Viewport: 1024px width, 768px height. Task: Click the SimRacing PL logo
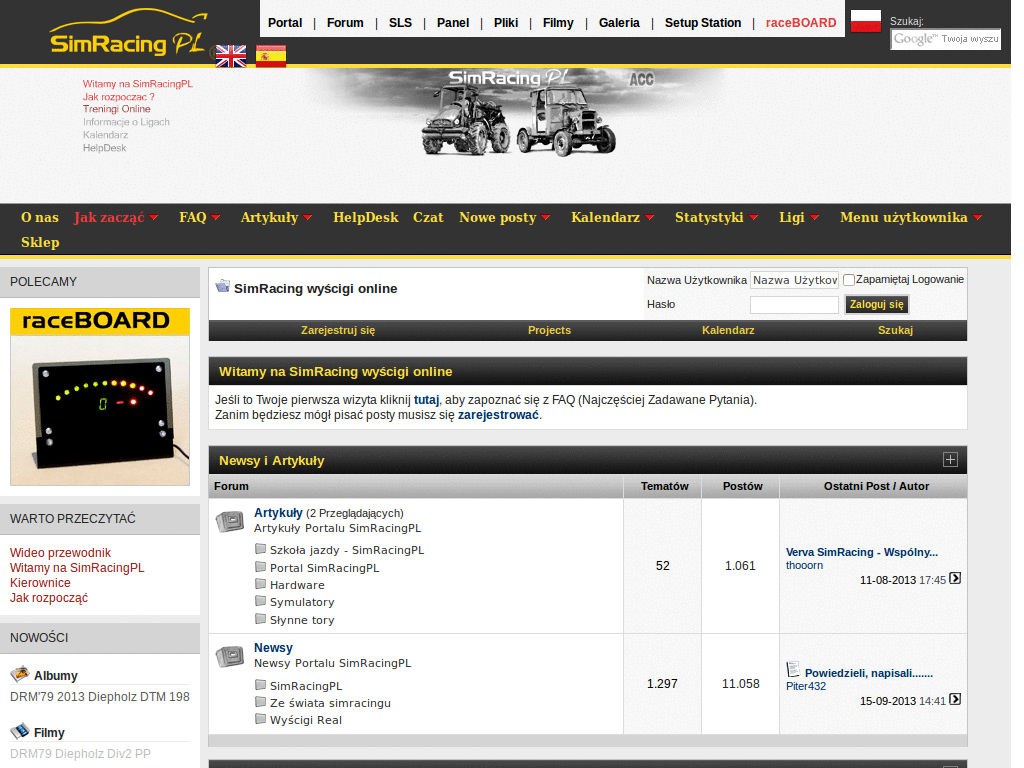click(x=129, y=33)
